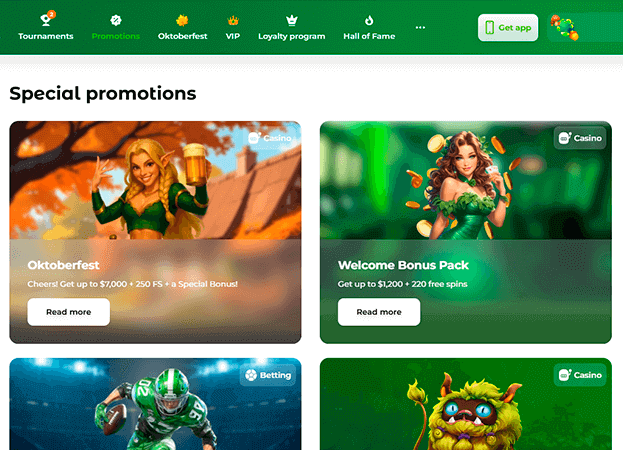623x450 pixels.
Task: Open the Oktoberfest elf banner image
Action: [x=155, y=180]
